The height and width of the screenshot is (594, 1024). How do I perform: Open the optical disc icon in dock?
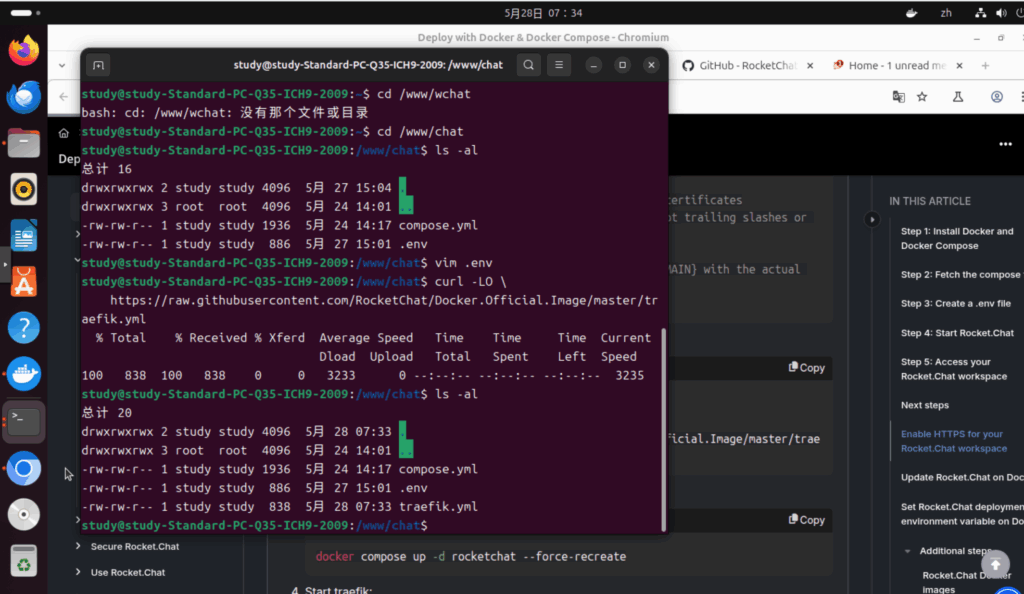point(24,514)
